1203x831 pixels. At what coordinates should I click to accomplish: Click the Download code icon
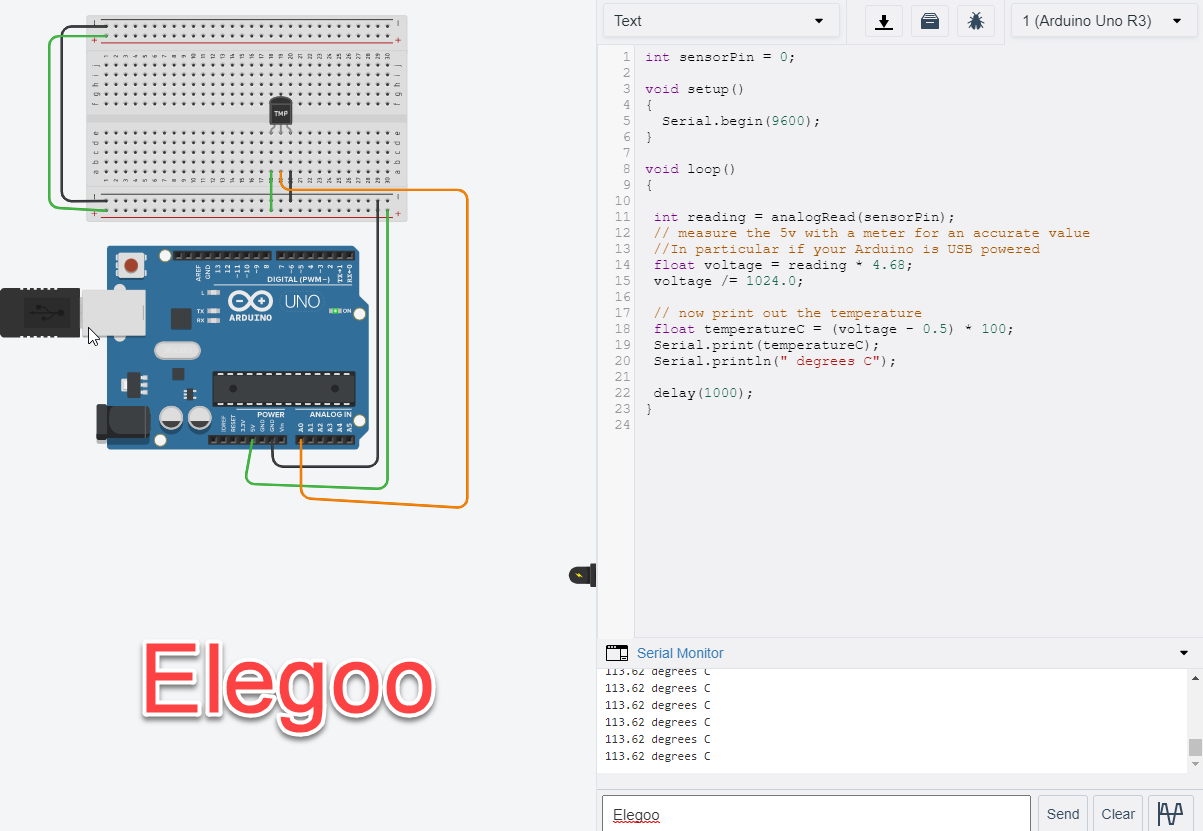coord(883,21)
